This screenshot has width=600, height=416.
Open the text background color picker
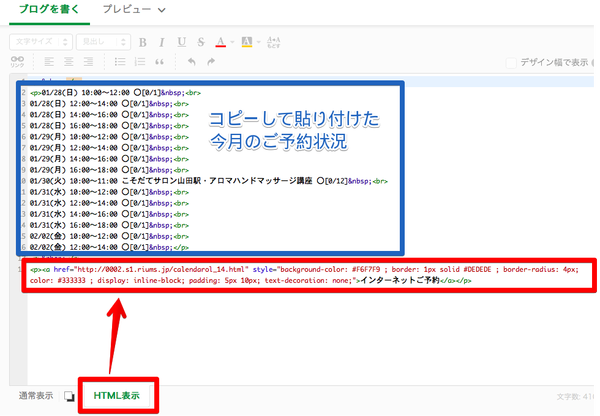(246, 42)
